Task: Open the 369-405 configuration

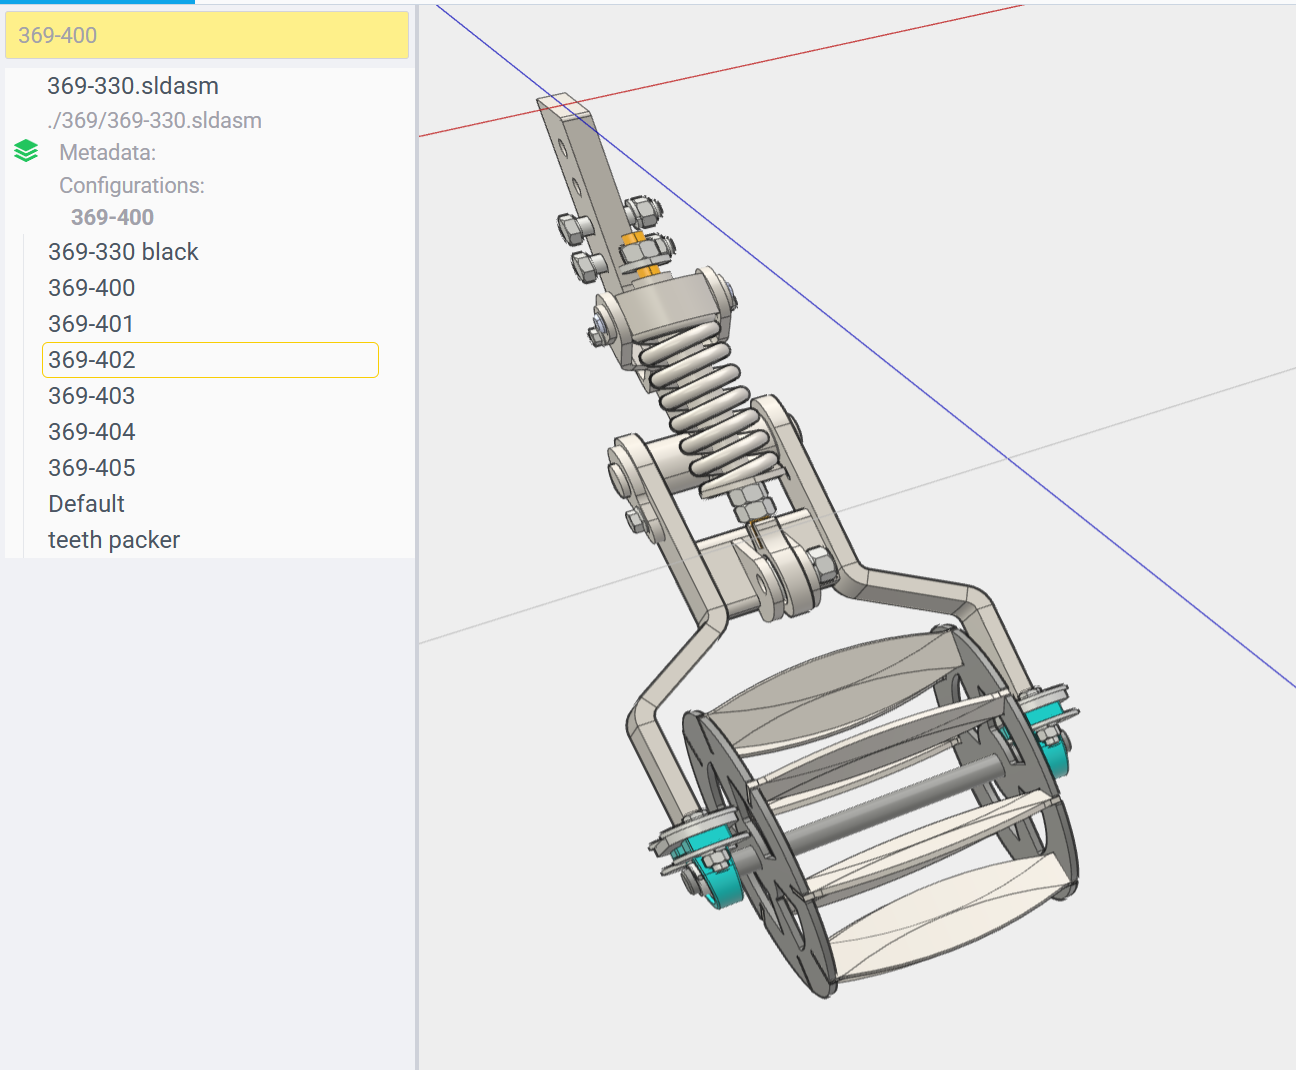Action: click(x=91, y=468)
